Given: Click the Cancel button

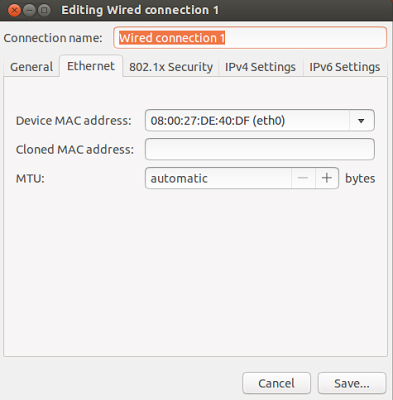Looking at the screenshot, I should pos(276,383).
